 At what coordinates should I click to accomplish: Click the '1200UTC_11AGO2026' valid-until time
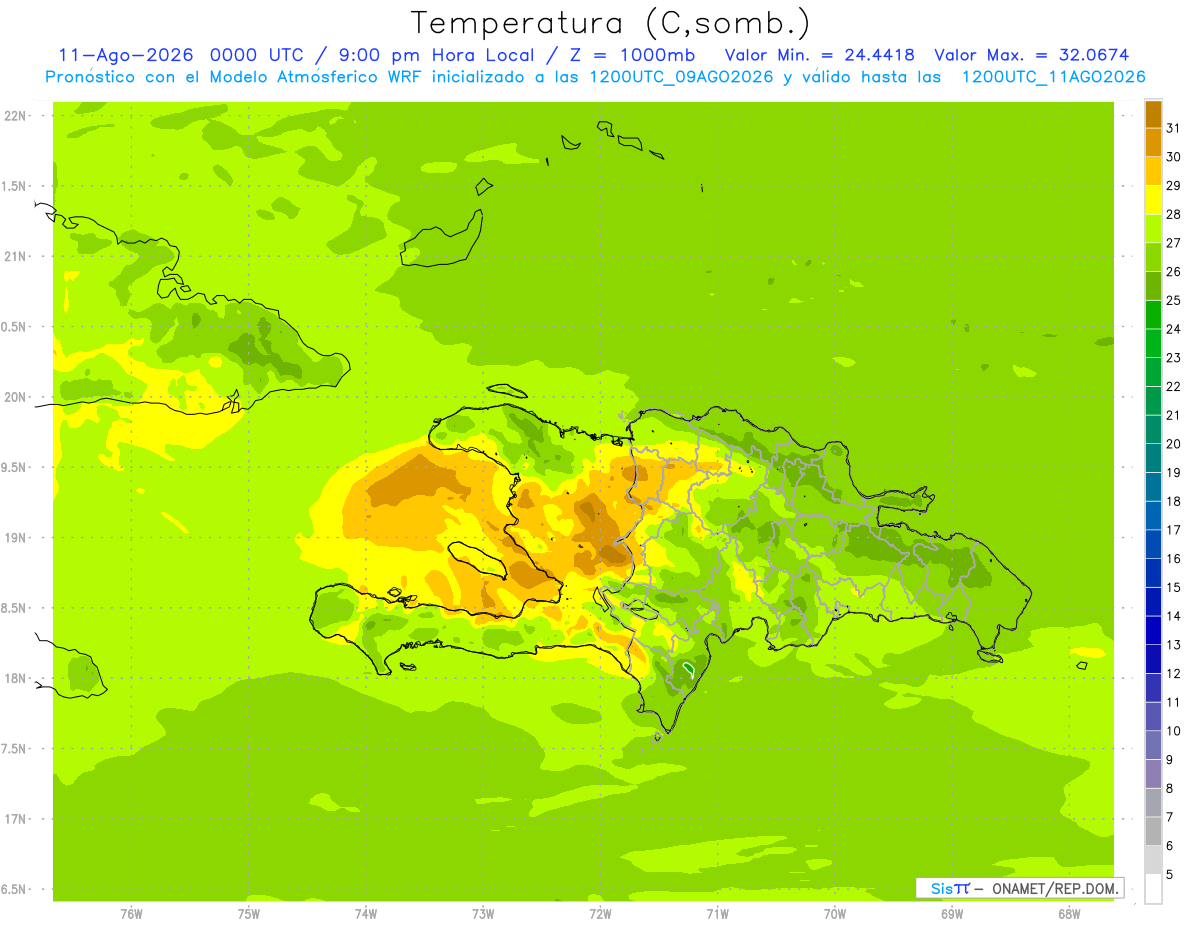1053,77
